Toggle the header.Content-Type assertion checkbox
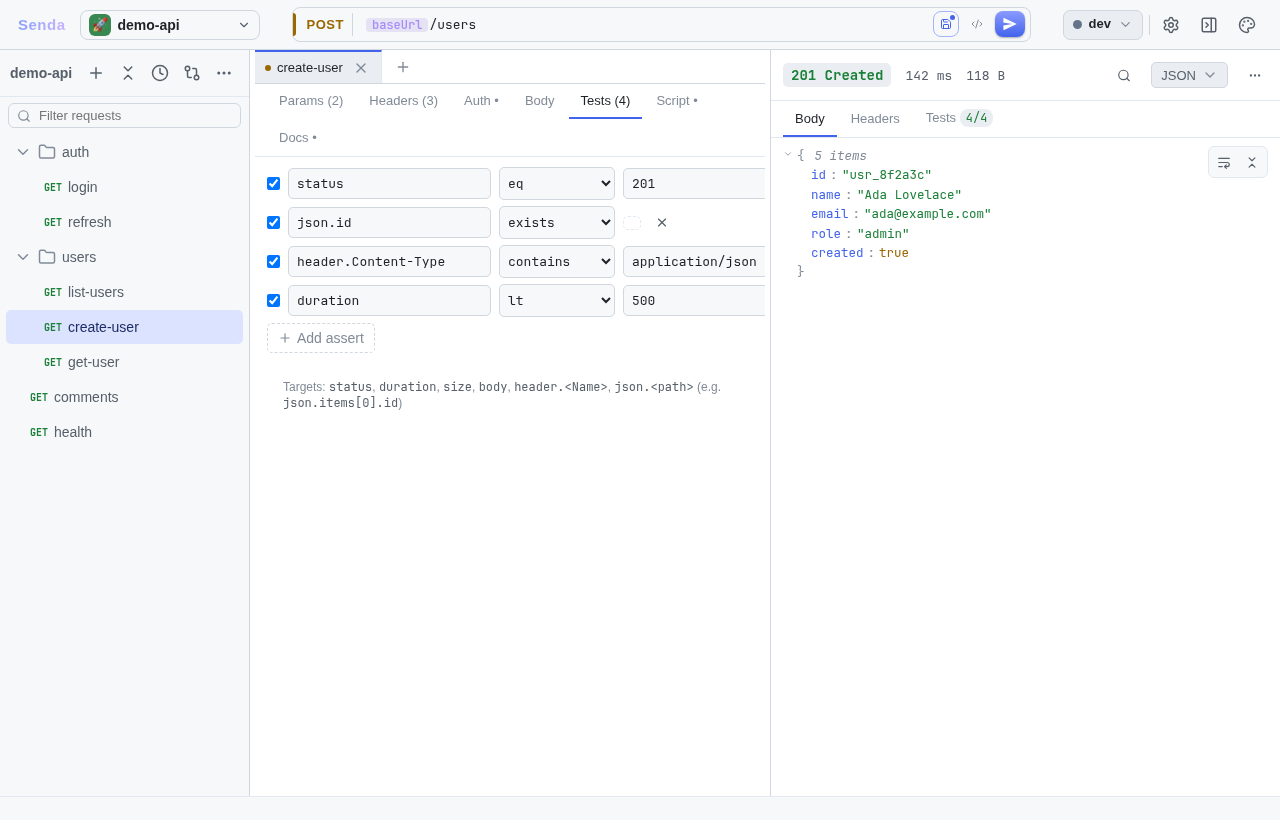Viewport: 1280px width, 820px height. [274, 262]
